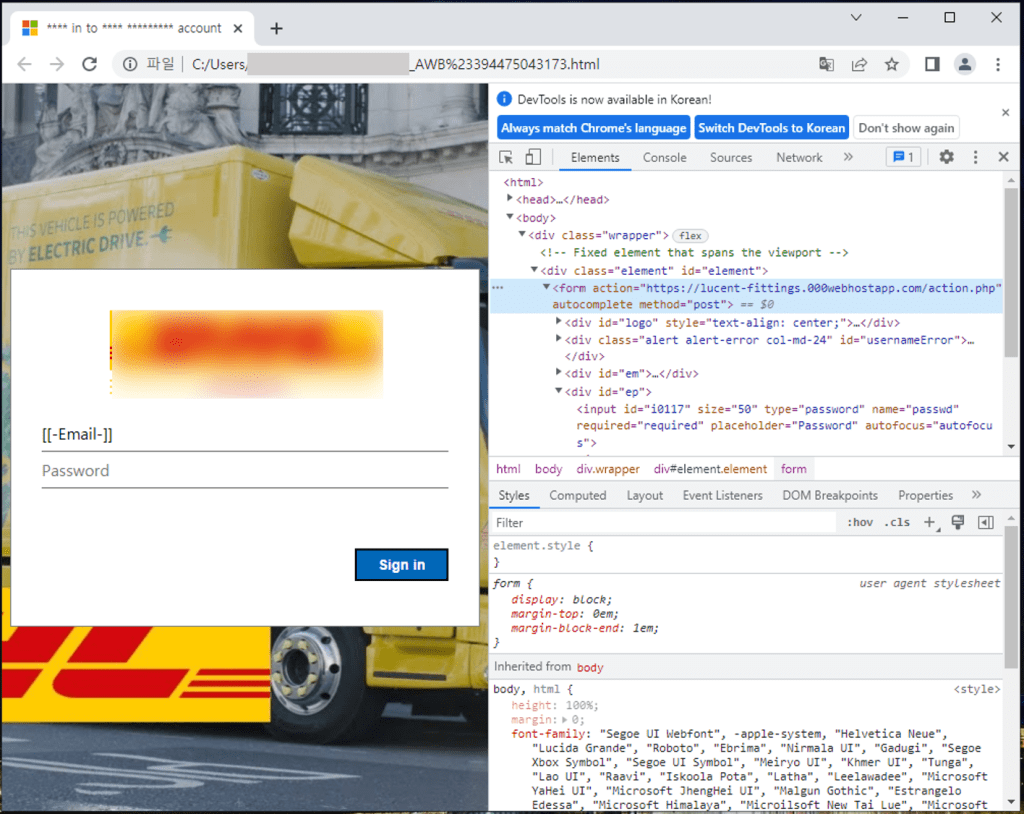Open the Chrome side panel icon
Screen dimensions: 1024x814
(x=931, y=64)
